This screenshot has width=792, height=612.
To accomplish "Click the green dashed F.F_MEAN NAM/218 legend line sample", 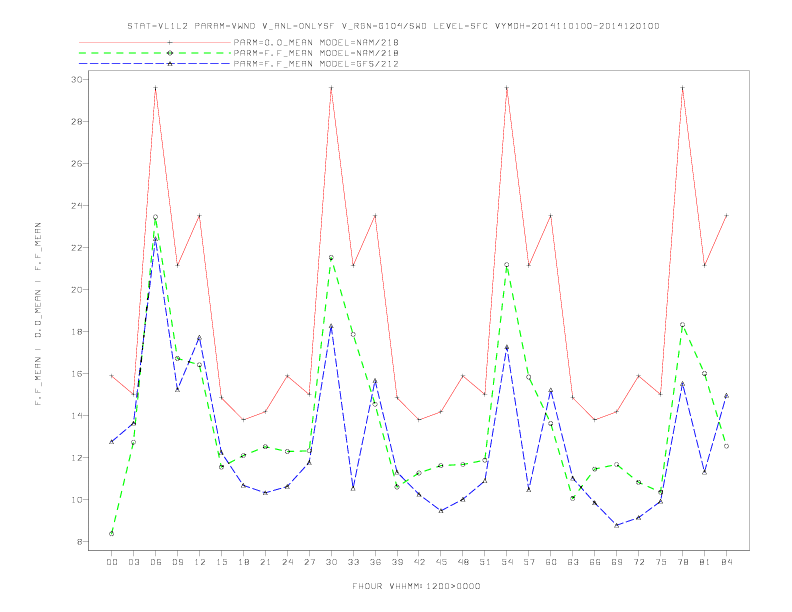I will pos(155,53).
